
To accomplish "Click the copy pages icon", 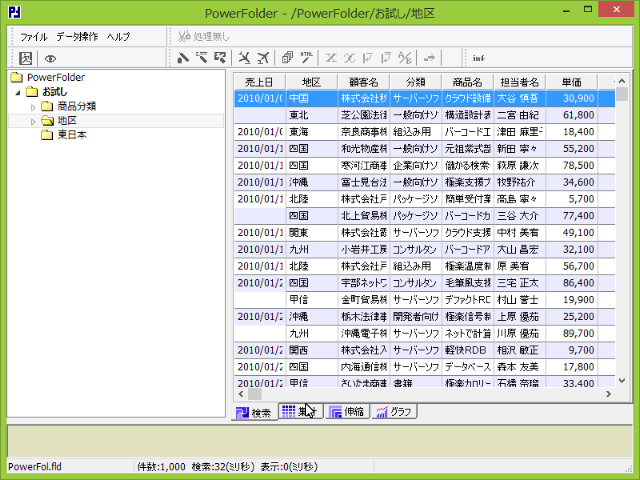I will (287, 58).
